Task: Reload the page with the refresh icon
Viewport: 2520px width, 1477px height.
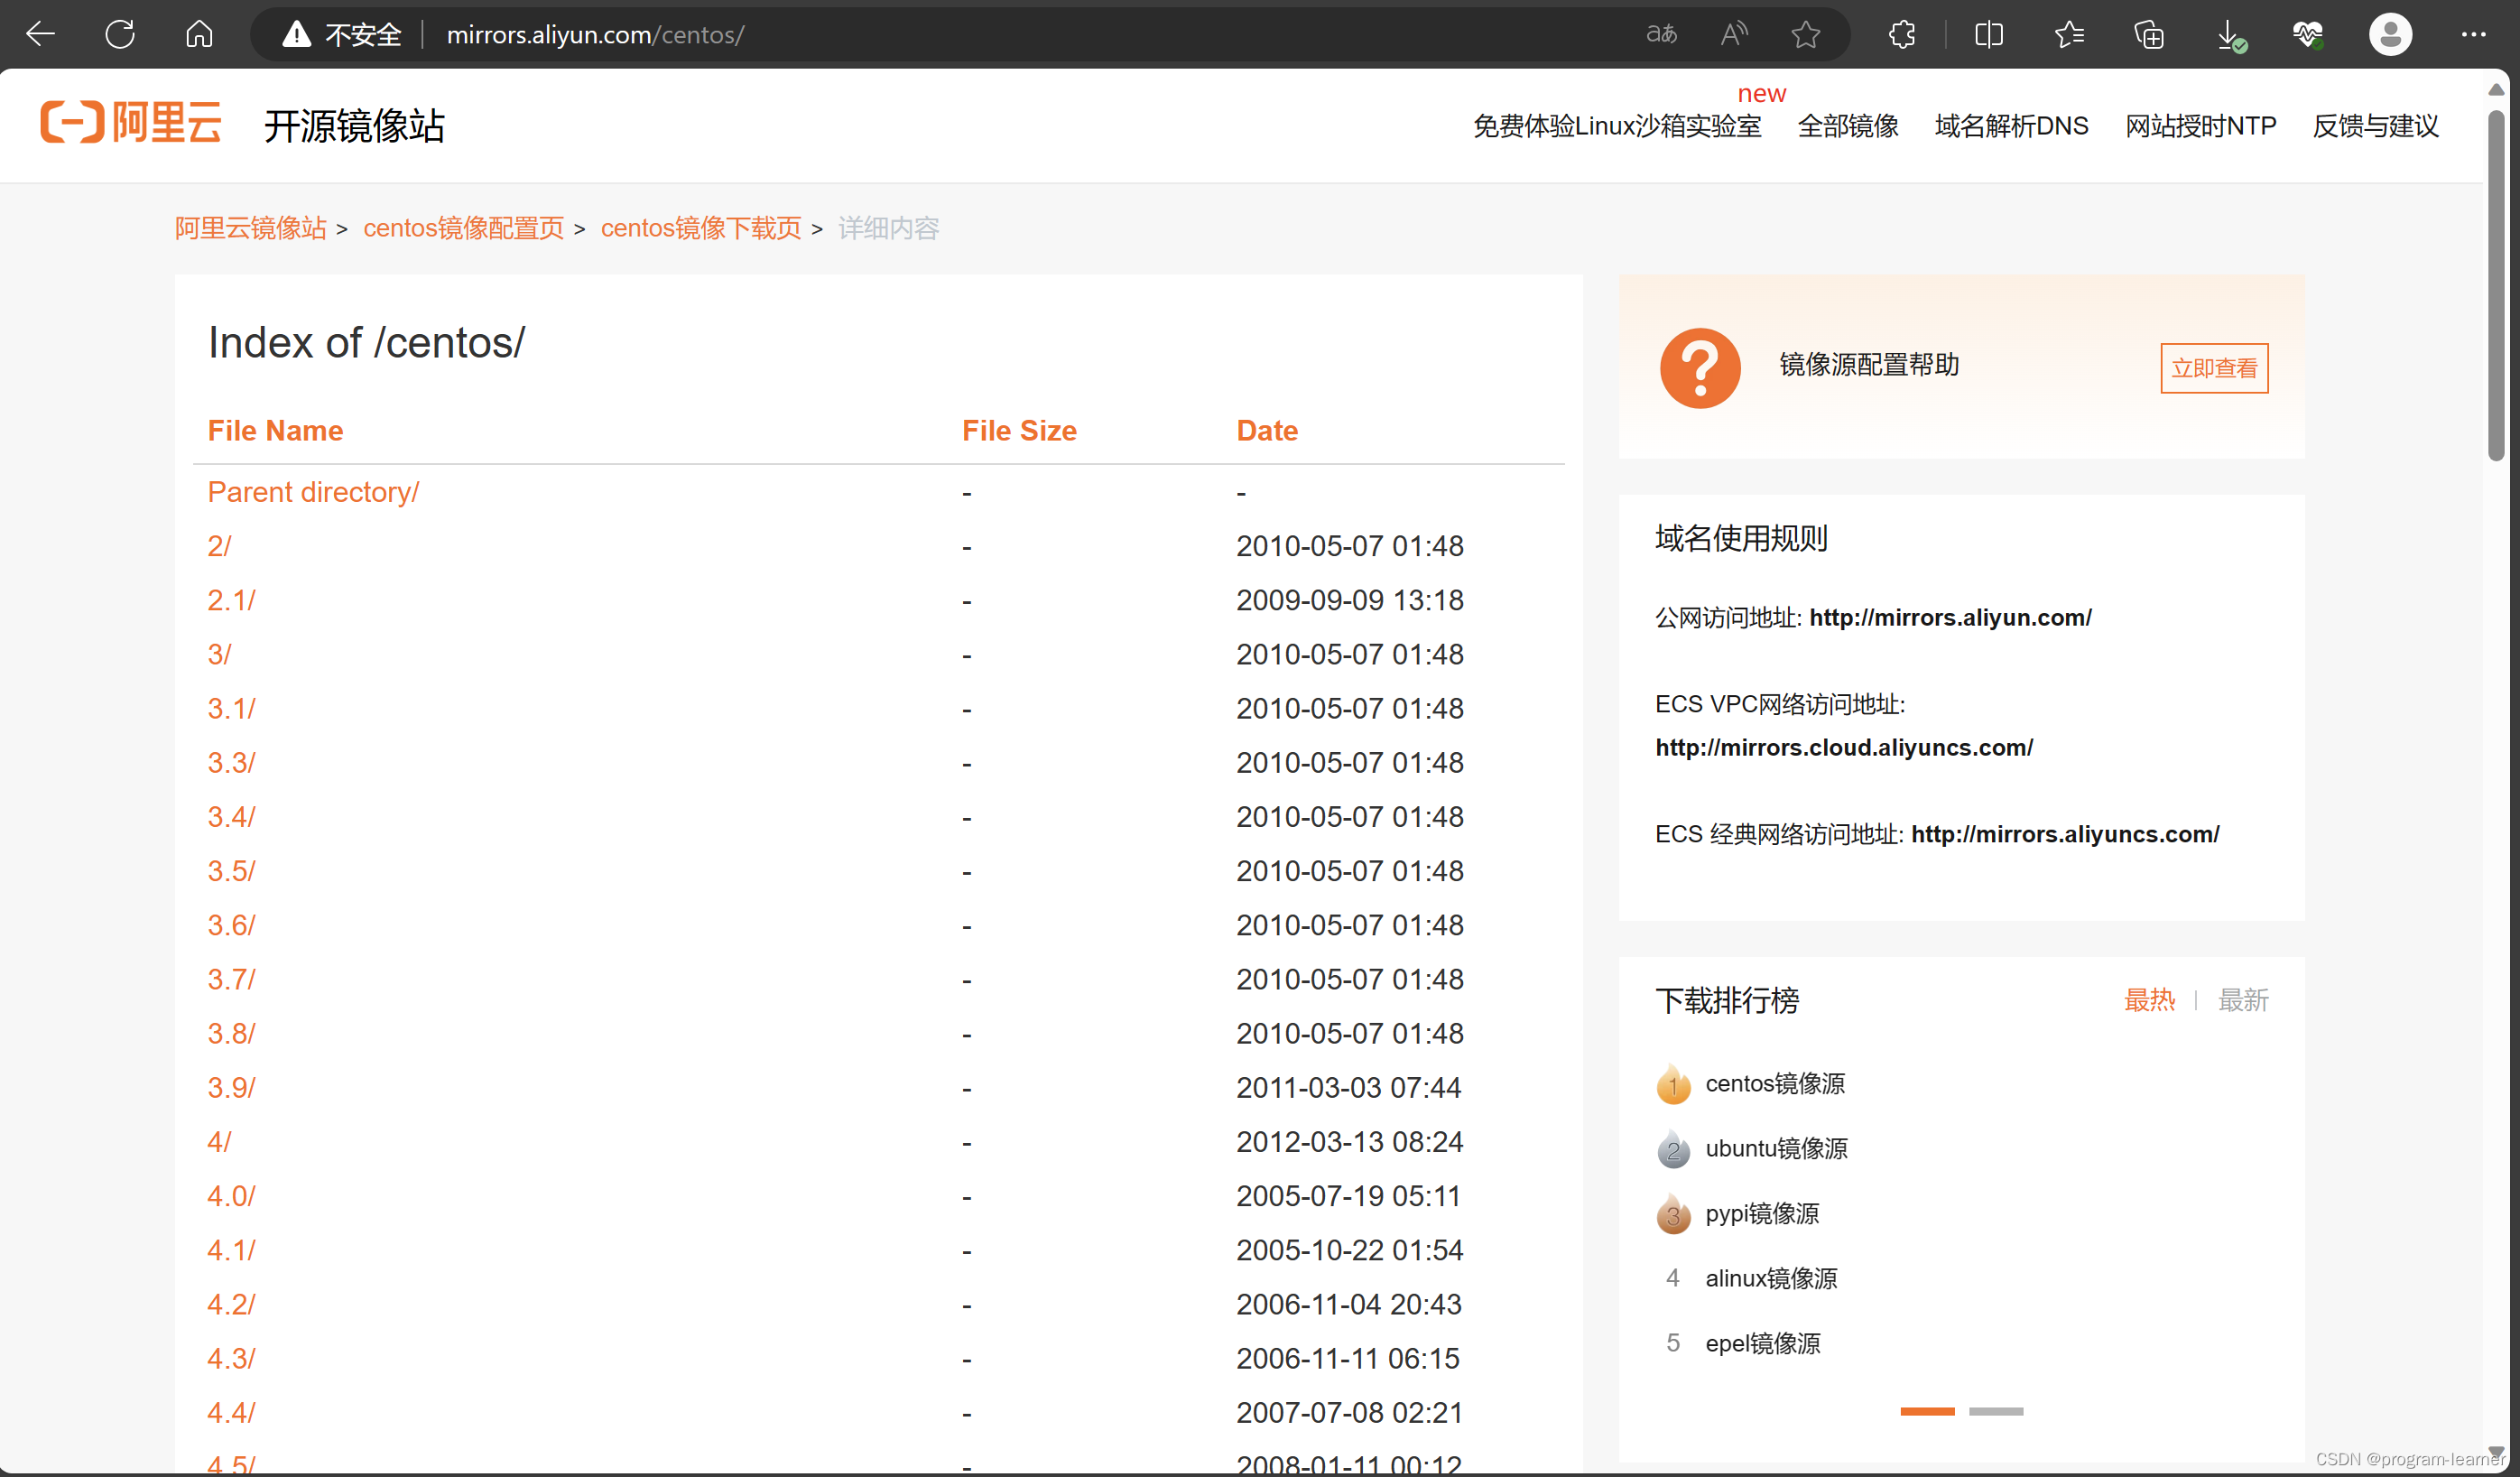Action: [120, 34]
